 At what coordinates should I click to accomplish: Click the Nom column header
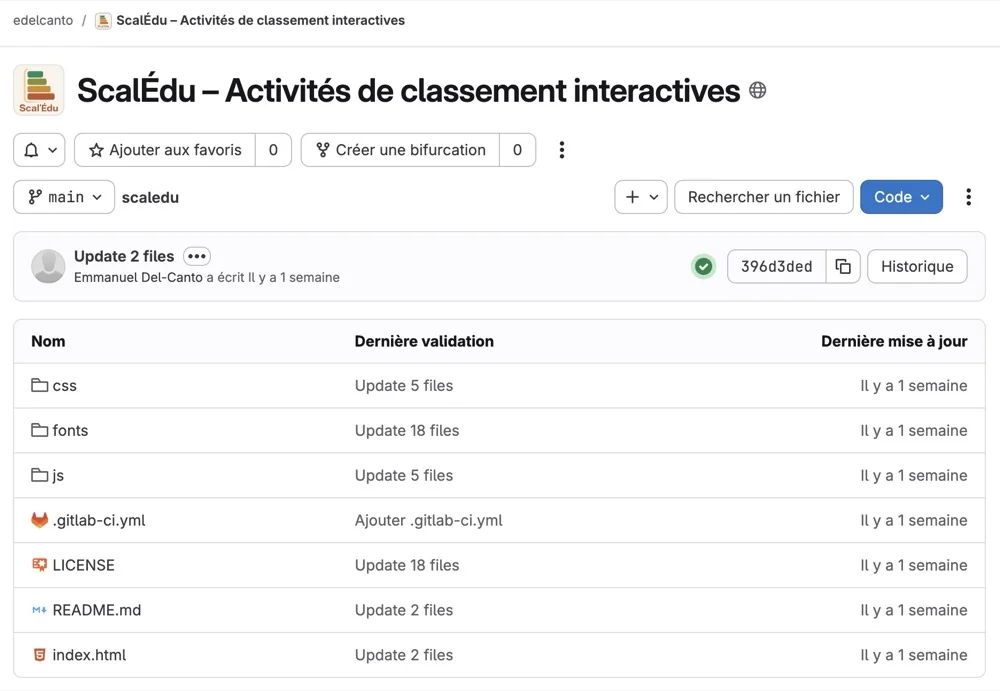(x=48, y=341)
